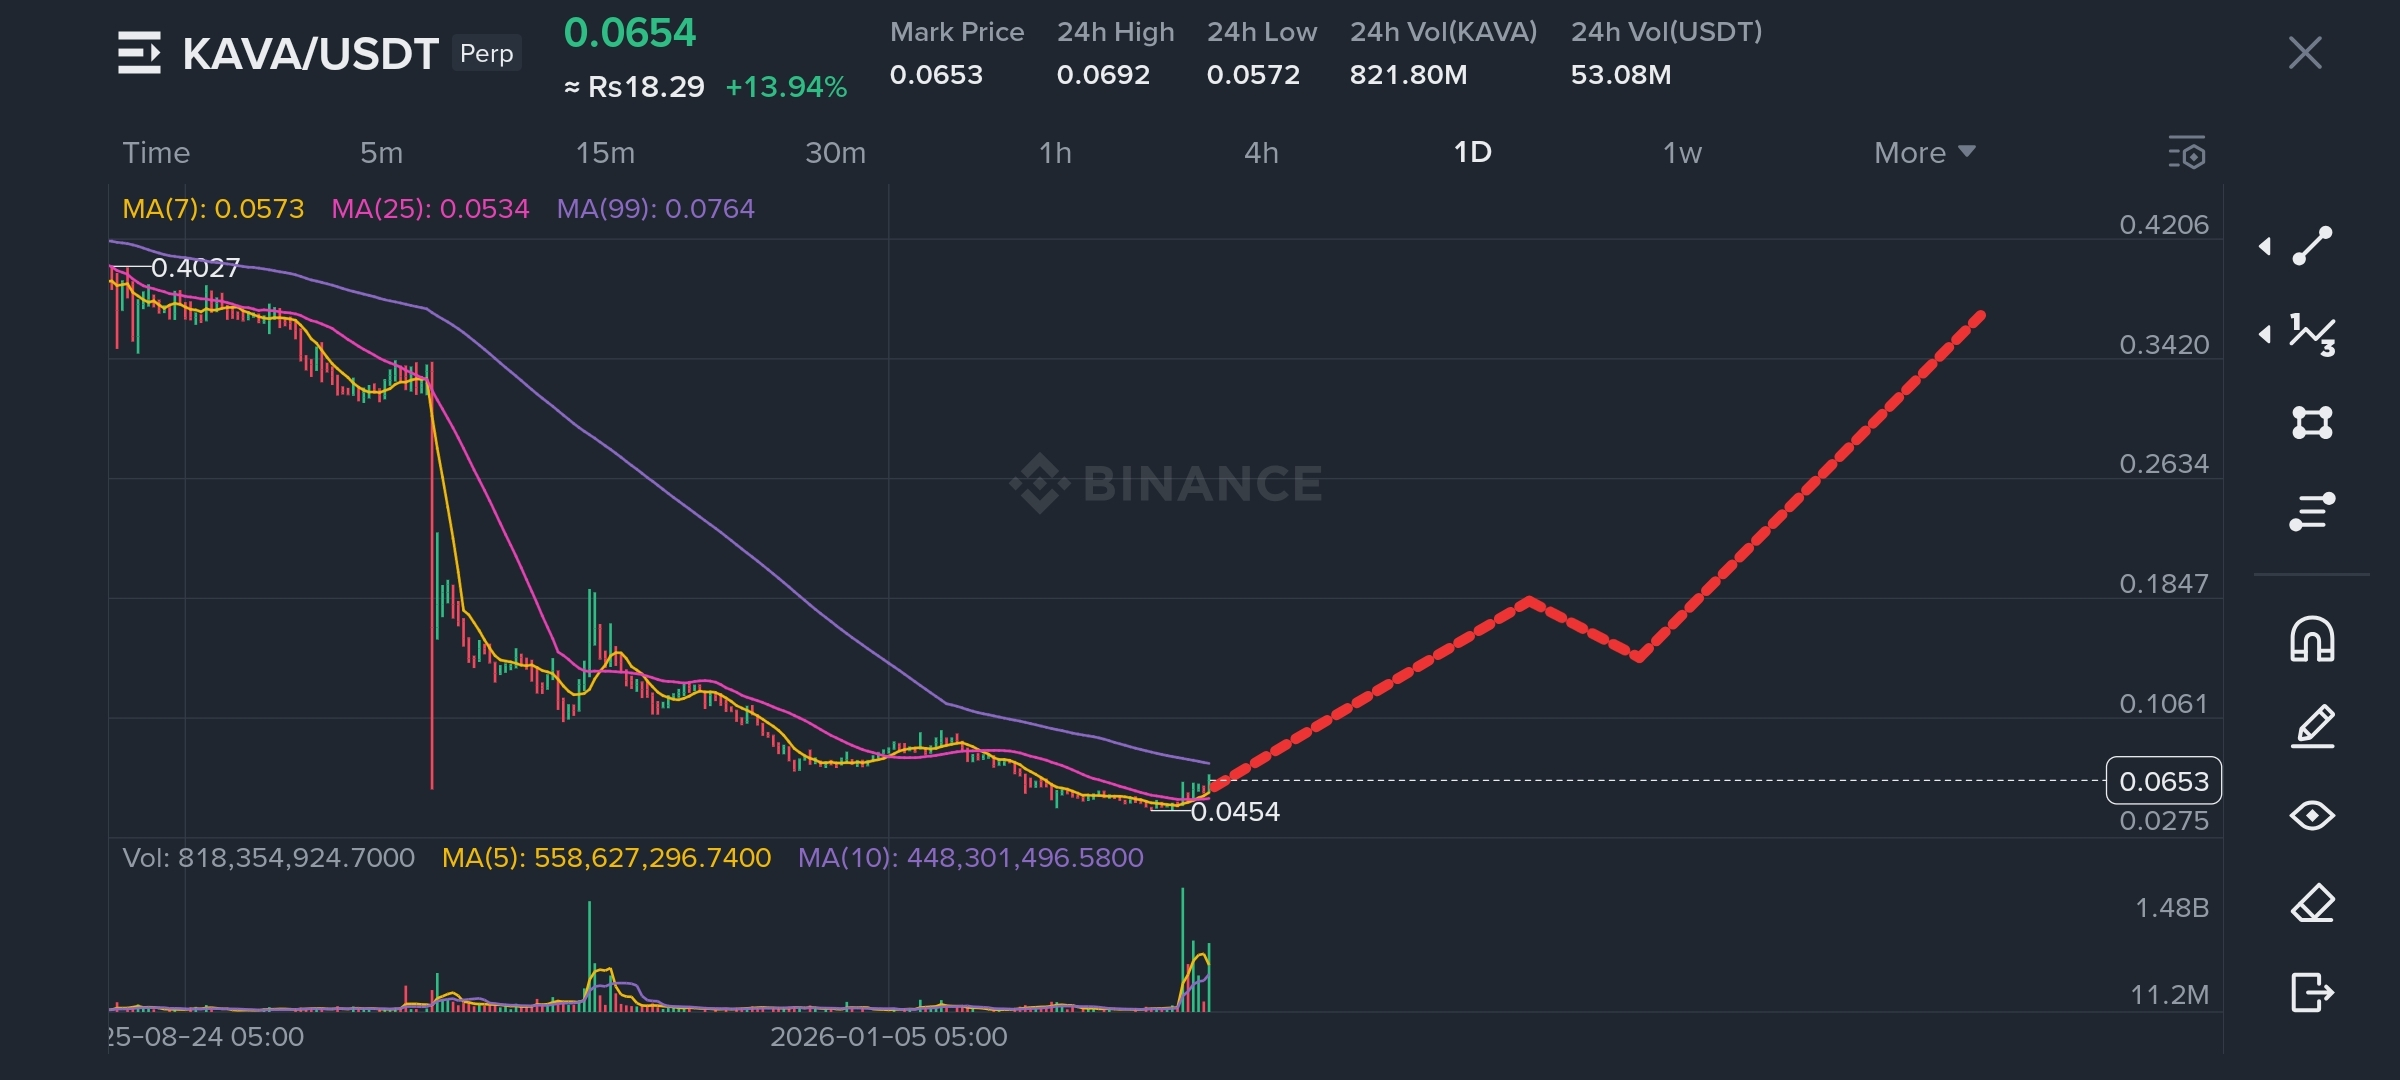The width and height of the screenshot is (2400, 1080).
Task: Select the 15m interval
Action: pos(605,153)
